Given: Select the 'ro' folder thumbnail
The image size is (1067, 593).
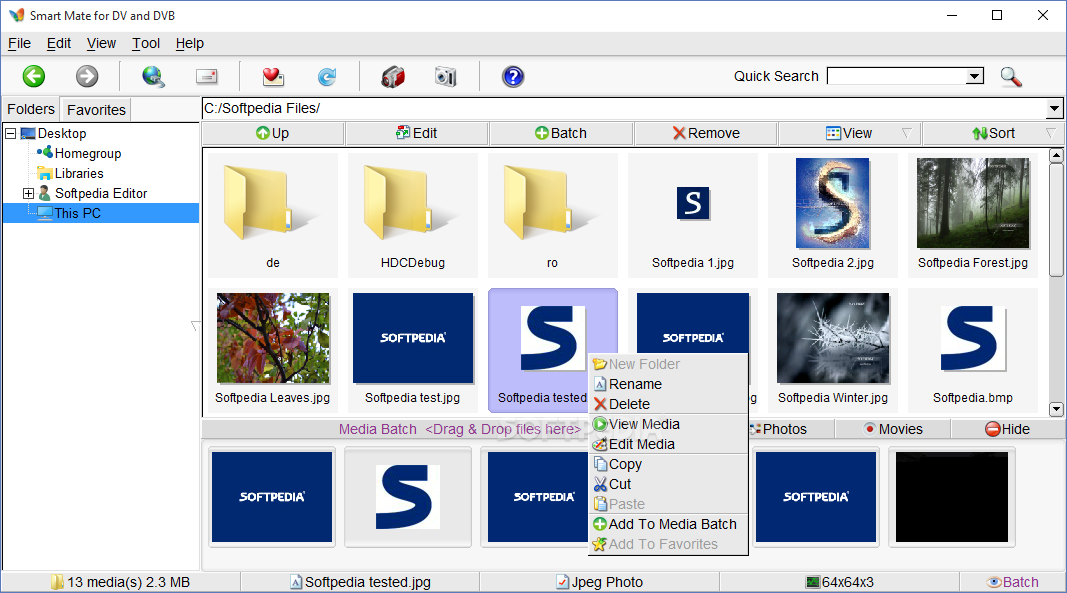Looking at the screenshot, I should pos(553,215).
